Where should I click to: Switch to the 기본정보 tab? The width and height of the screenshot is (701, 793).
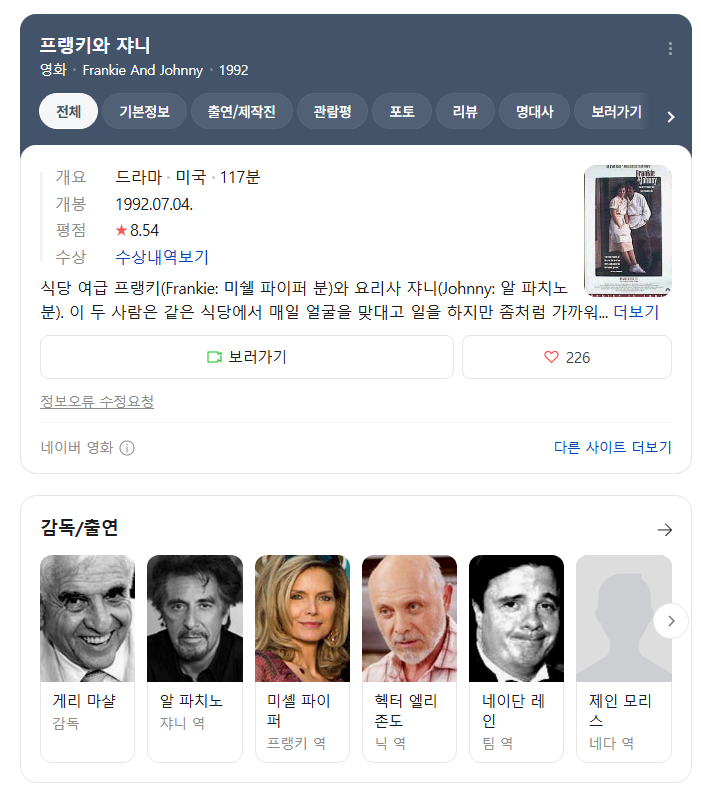(144, 111)
